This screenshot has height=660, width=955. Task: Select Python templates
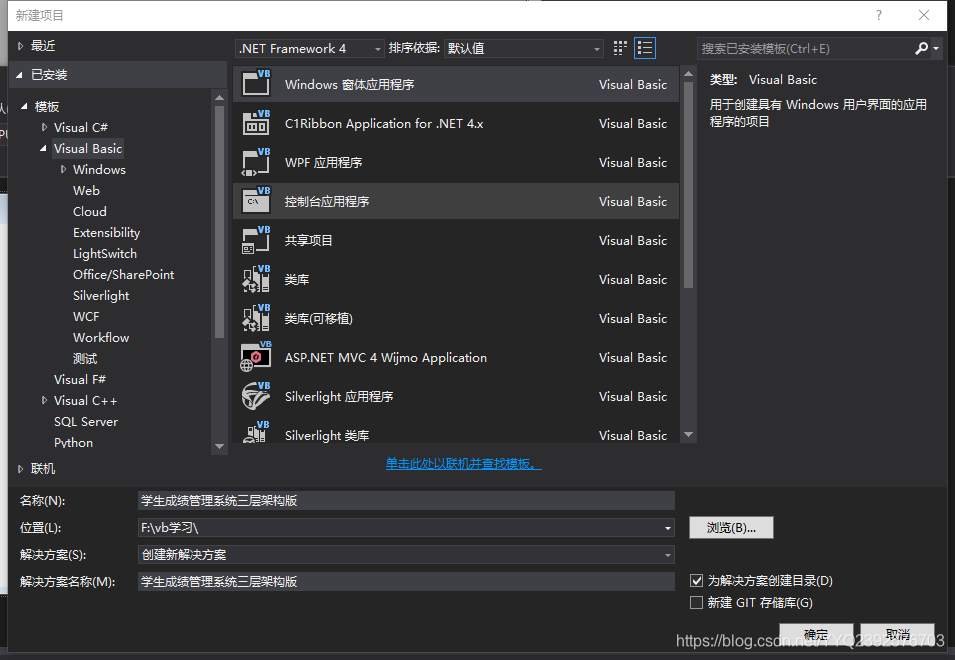[x=74, y=443]
